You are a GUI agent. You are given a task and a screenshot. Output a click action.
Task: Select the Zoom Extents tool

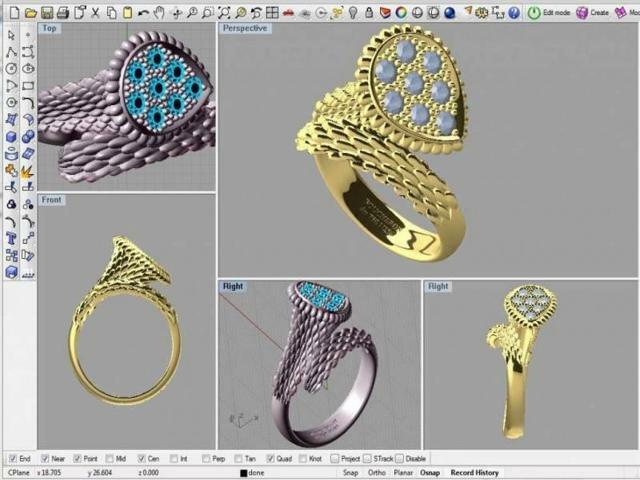tap(224, 13)
